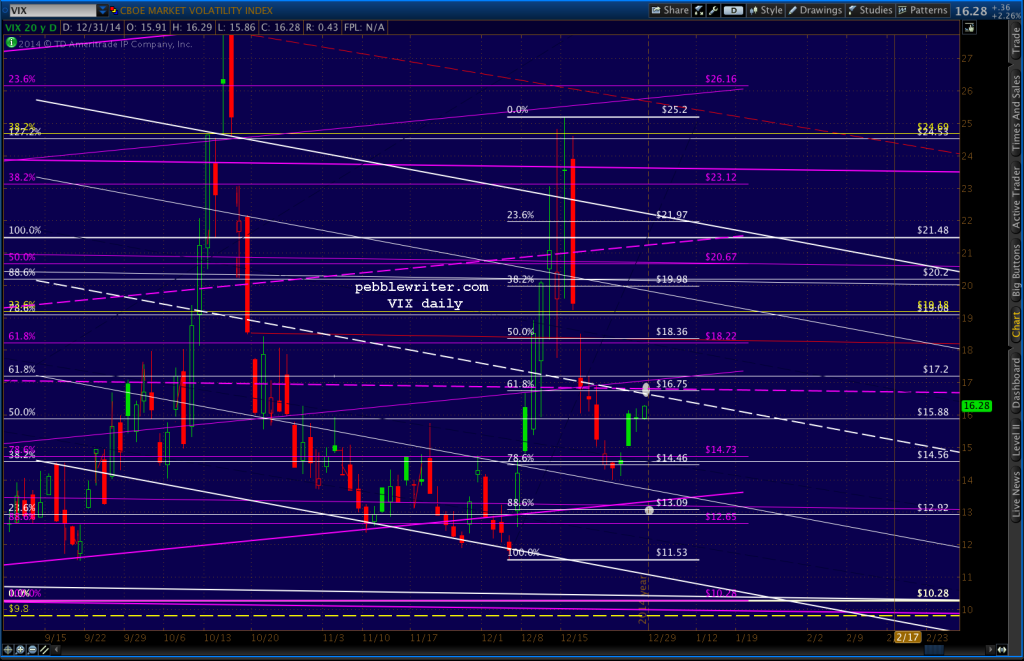Click the pointer icon above the price scale
The width and height of the screenshot is (1024, 661).
967,27
